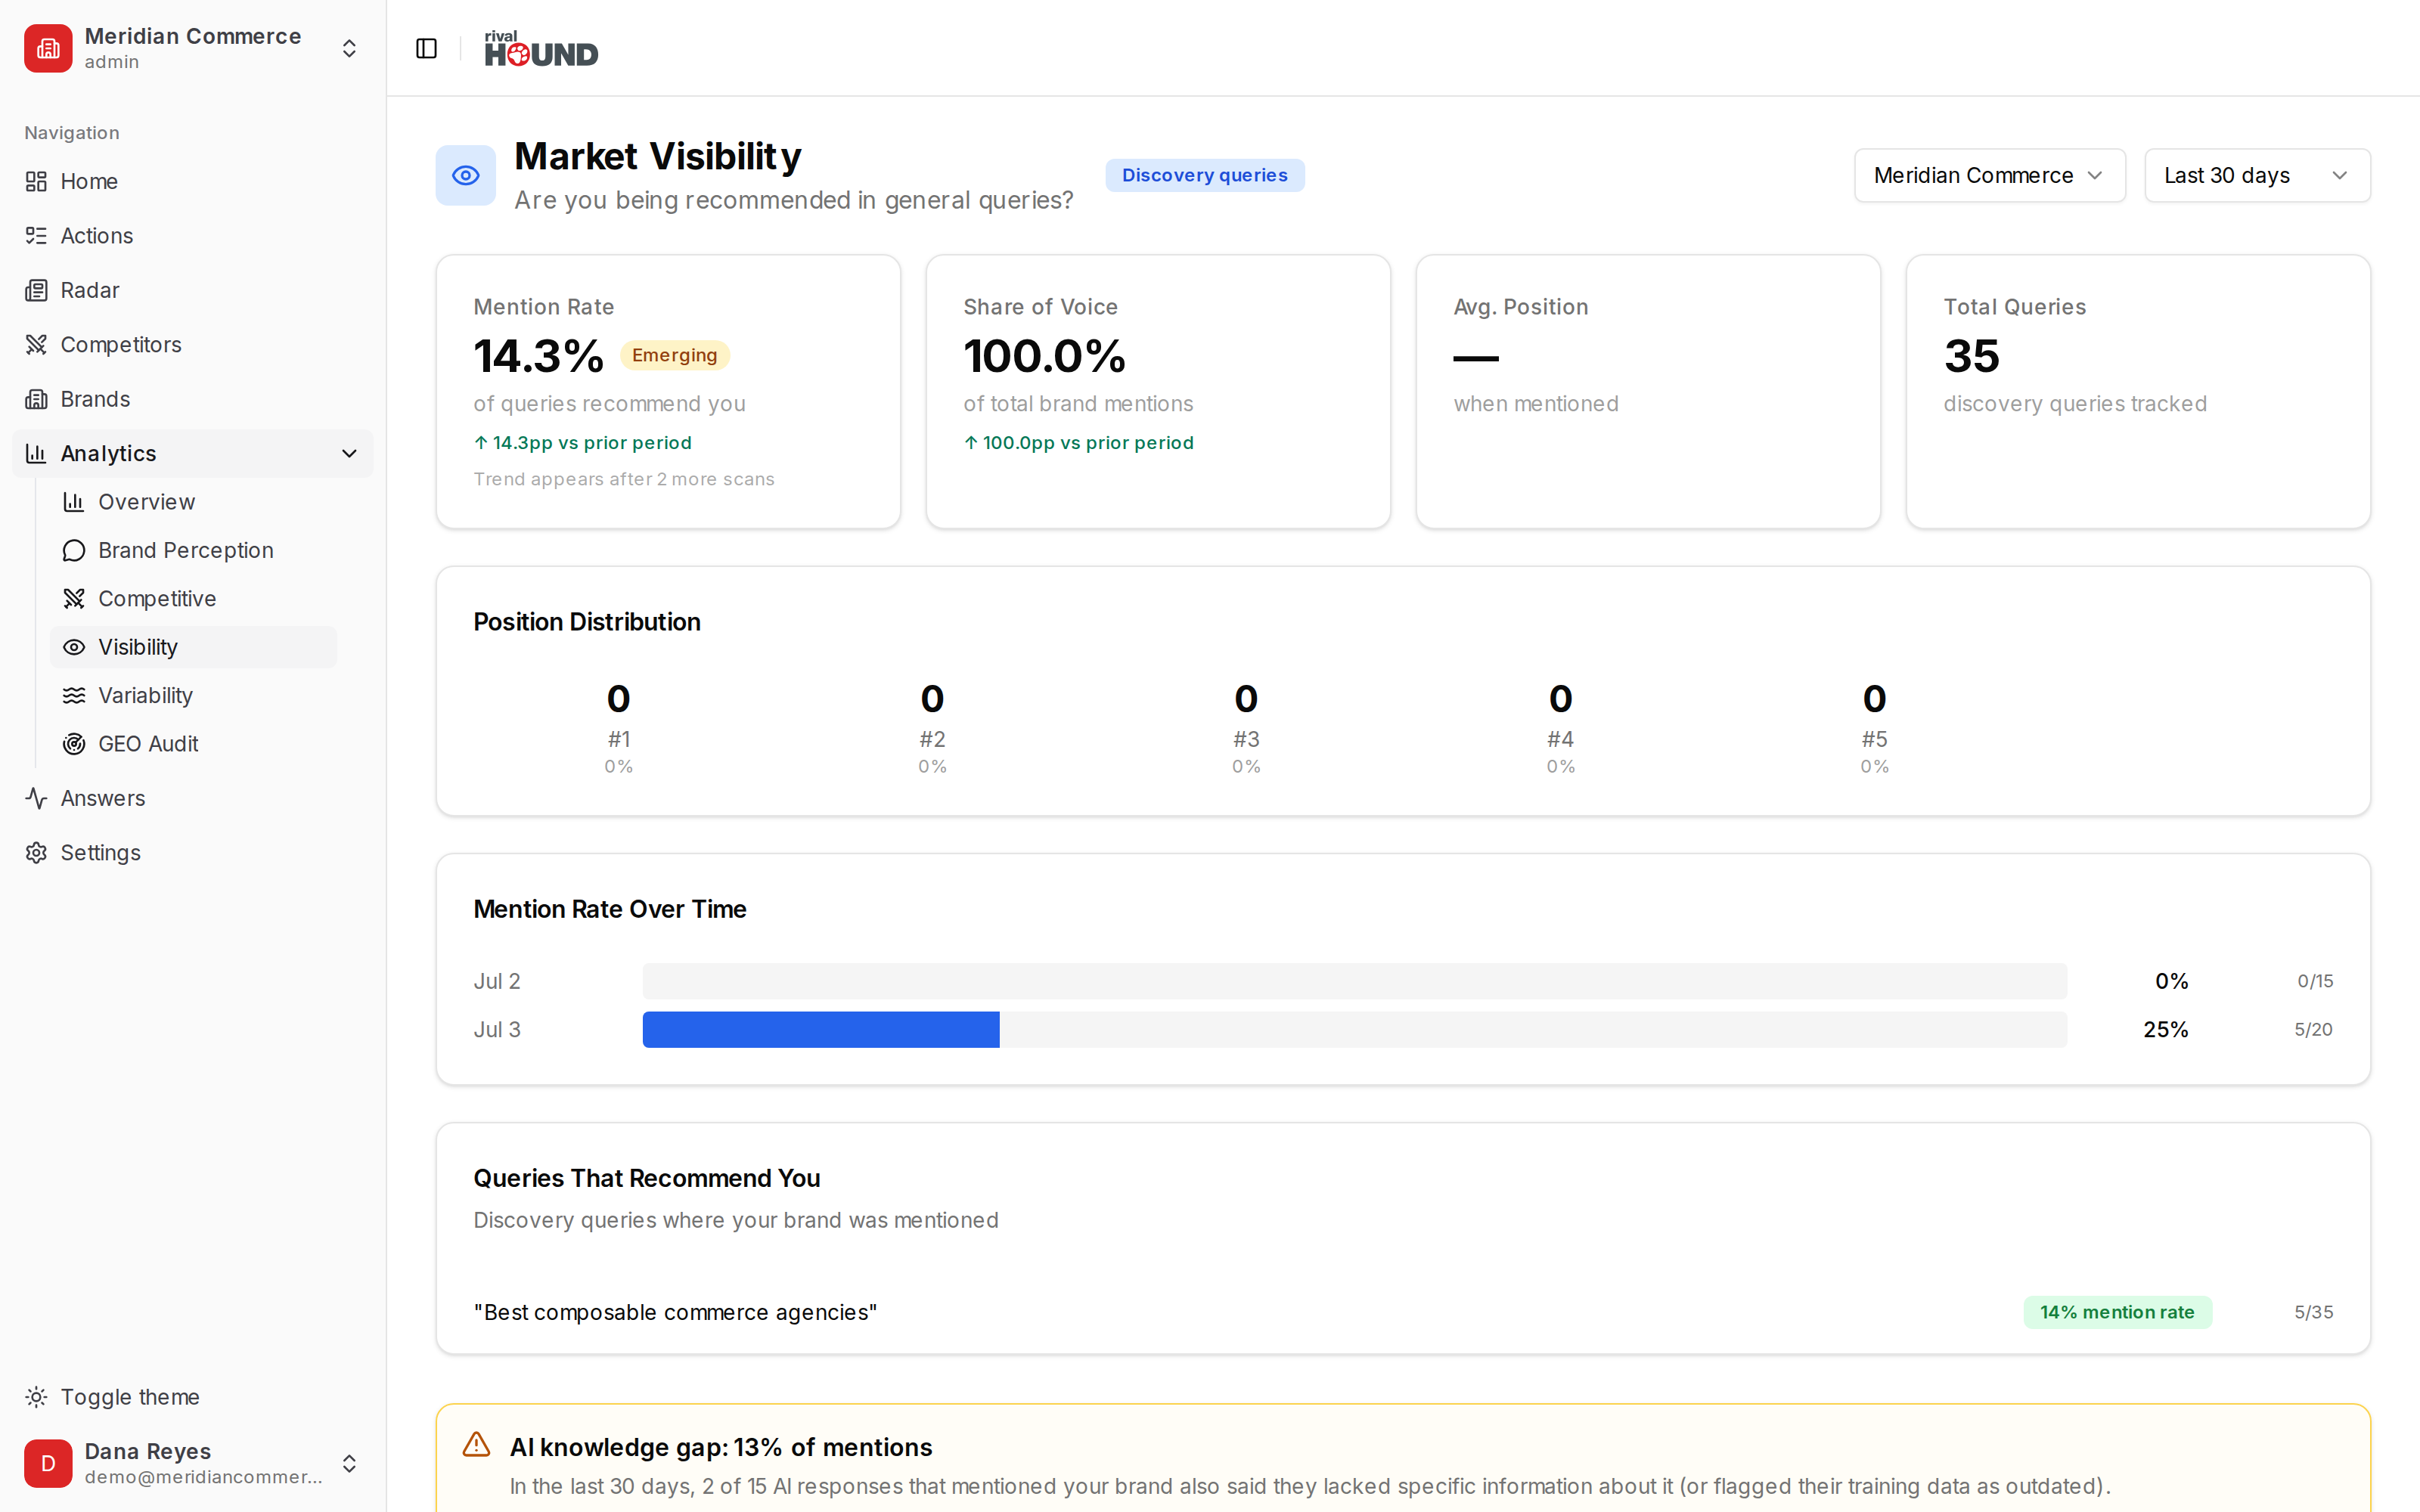
Task: Navigate to Brands
Action: point(192,399)
